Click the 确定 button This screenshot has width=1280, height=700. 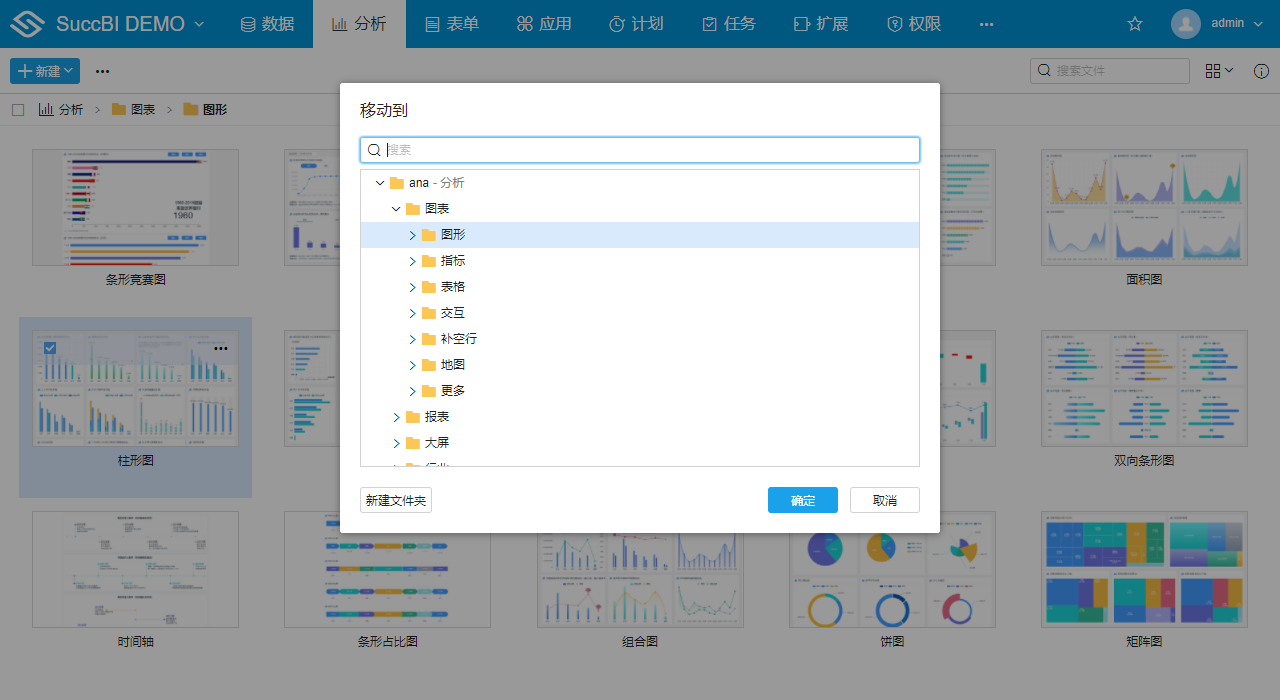click(x=803, y=499)
